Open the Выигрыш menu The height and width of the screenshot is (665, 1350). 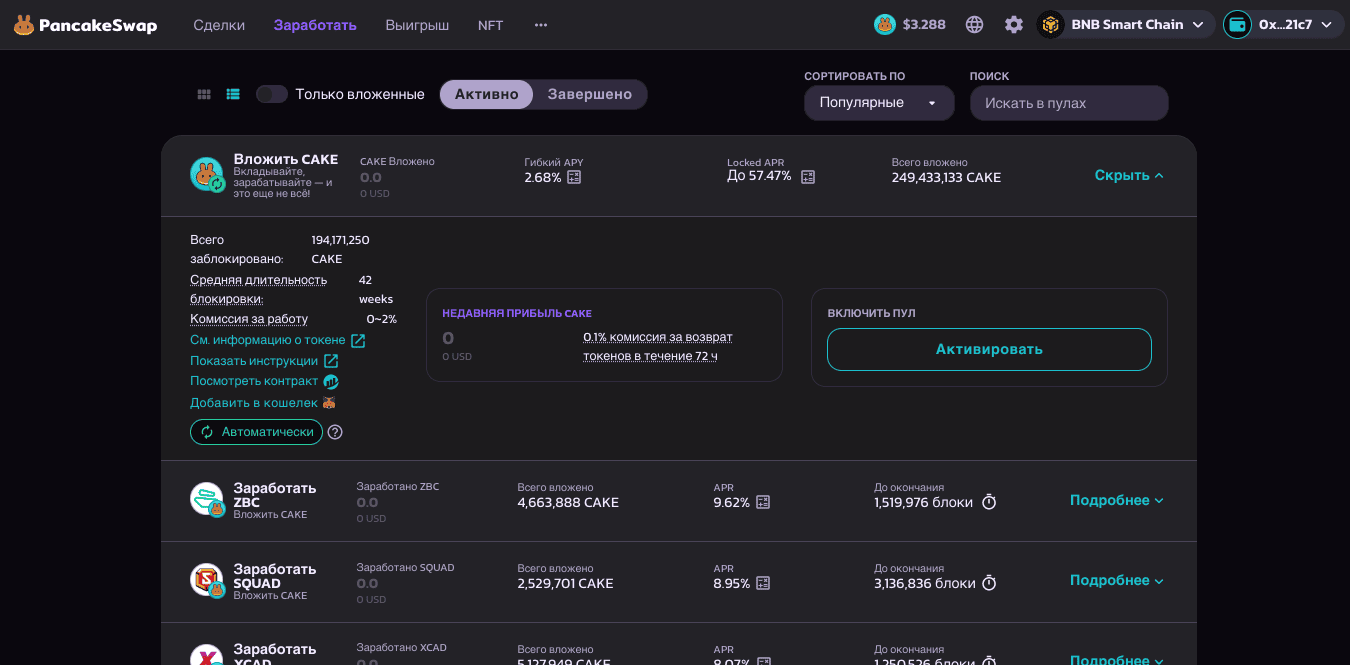417,25
